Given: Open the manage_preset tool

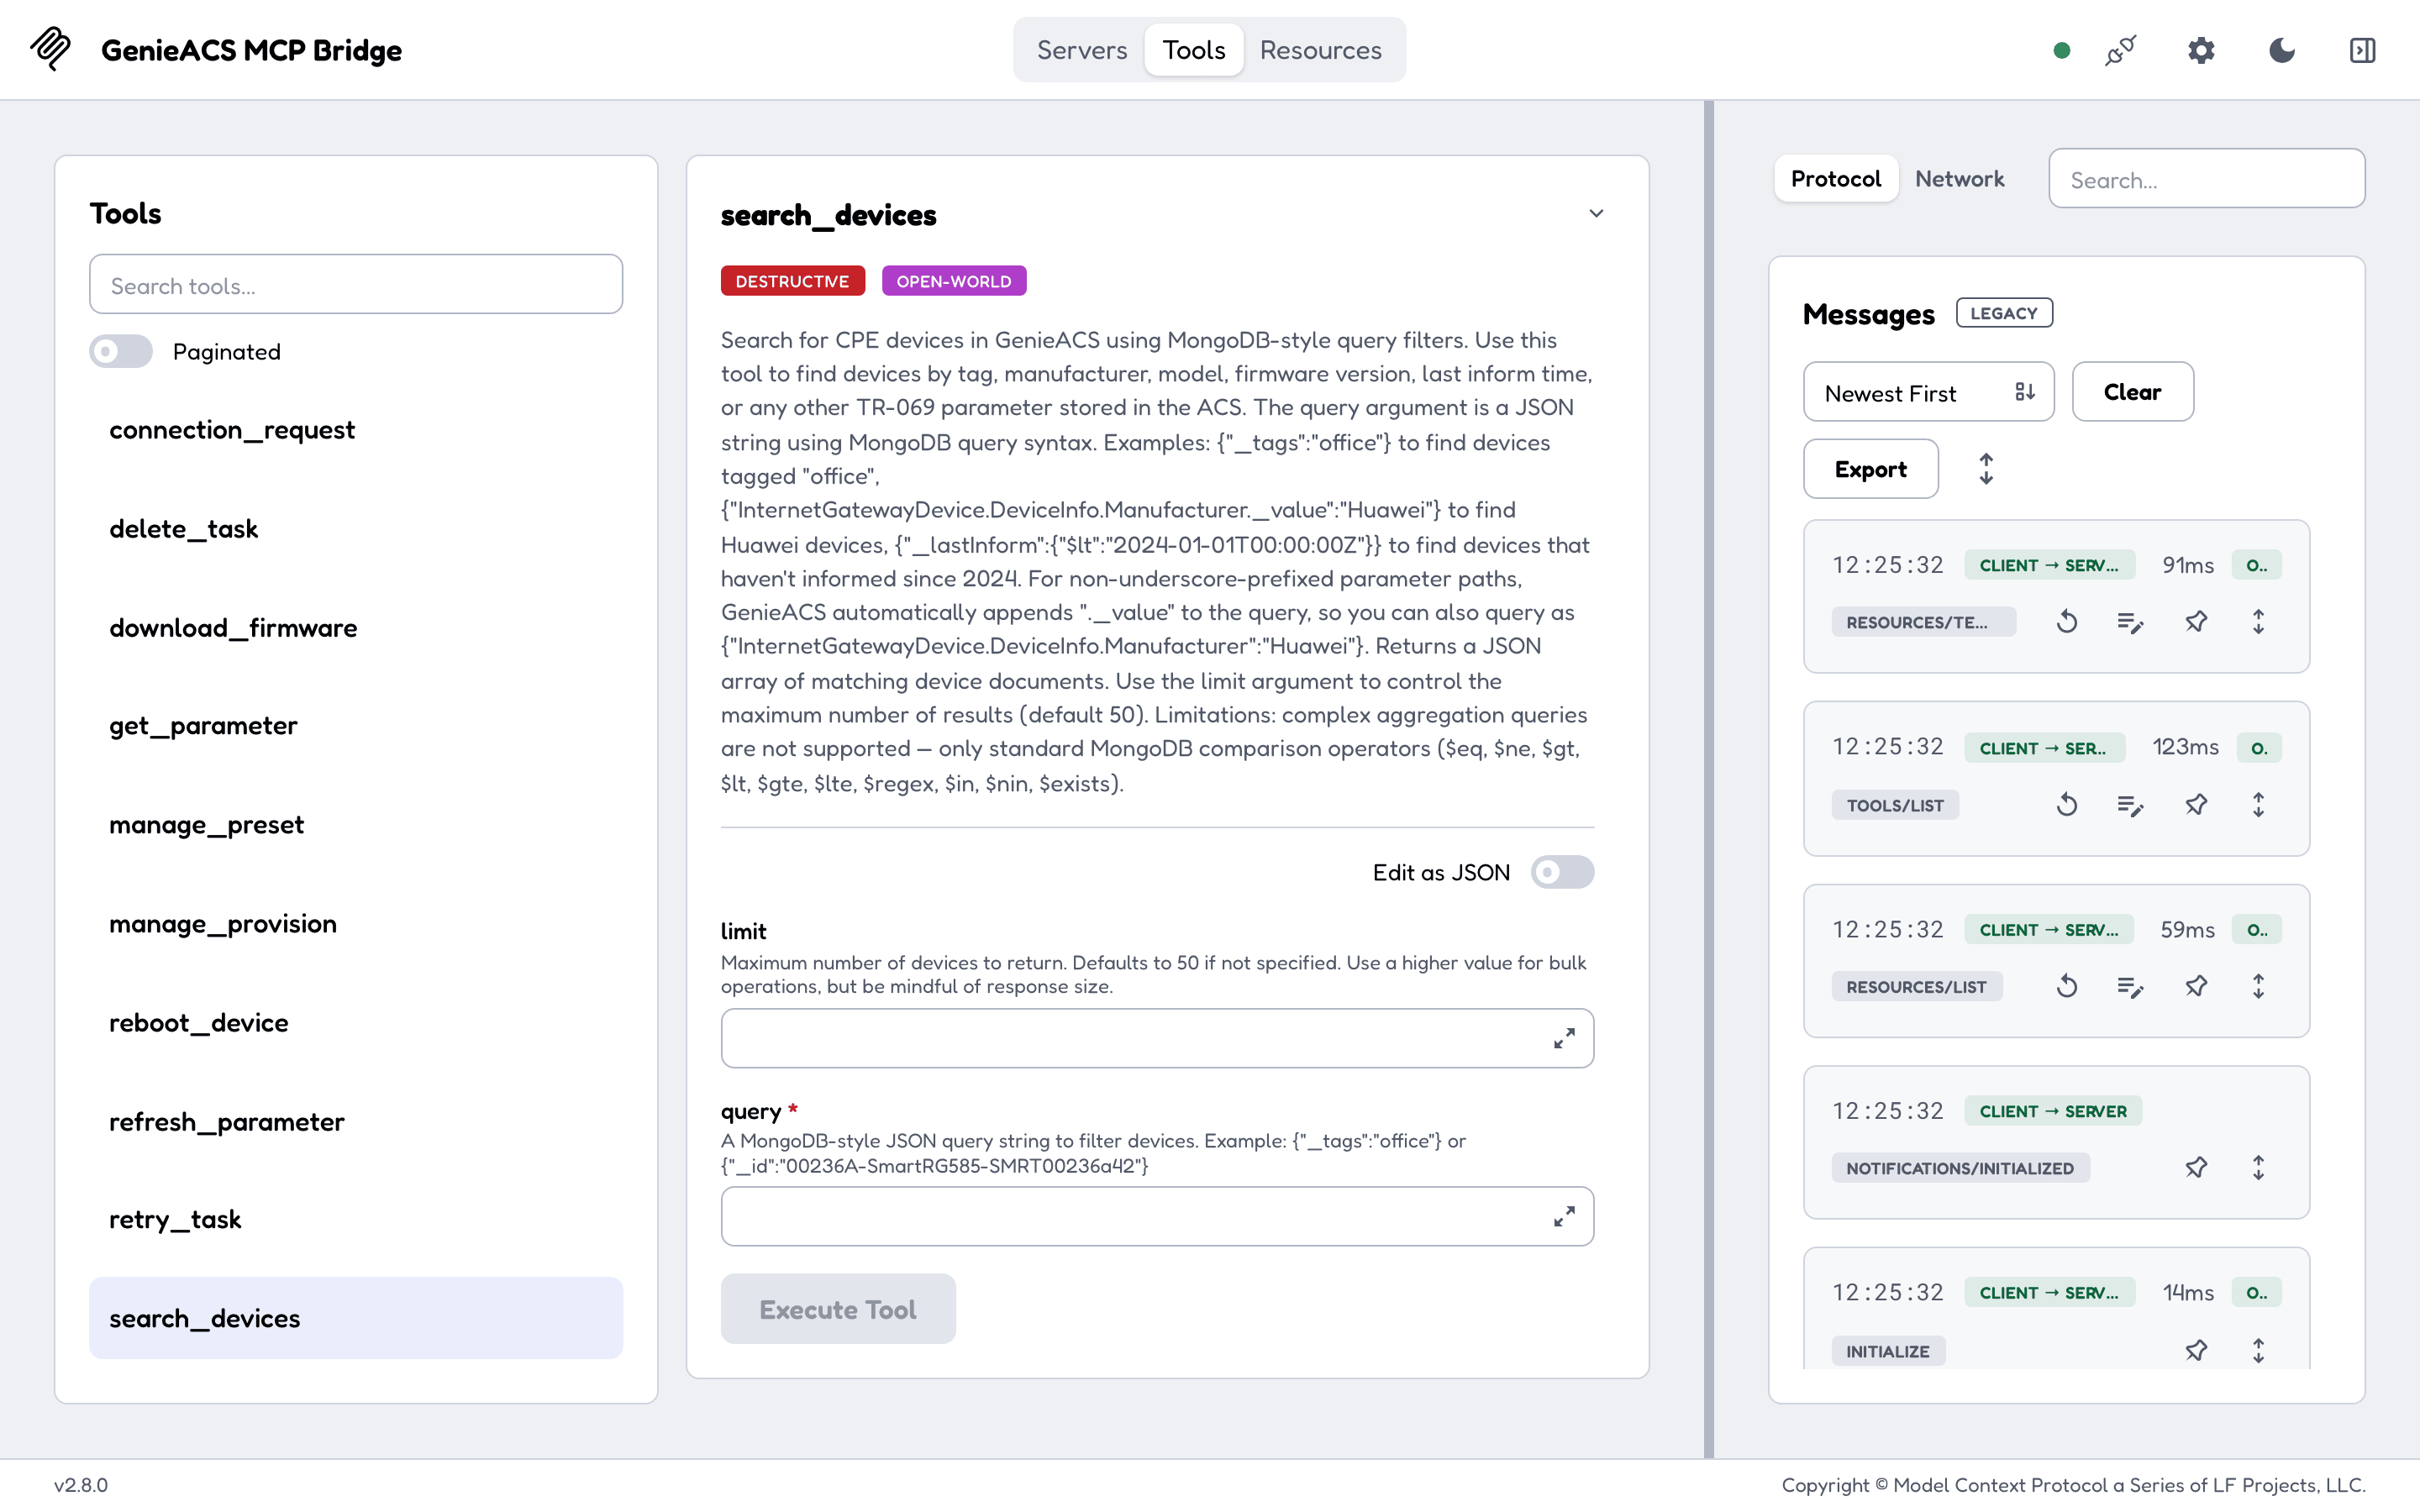Looking at the screenshot, I should [x=355, y=824].
